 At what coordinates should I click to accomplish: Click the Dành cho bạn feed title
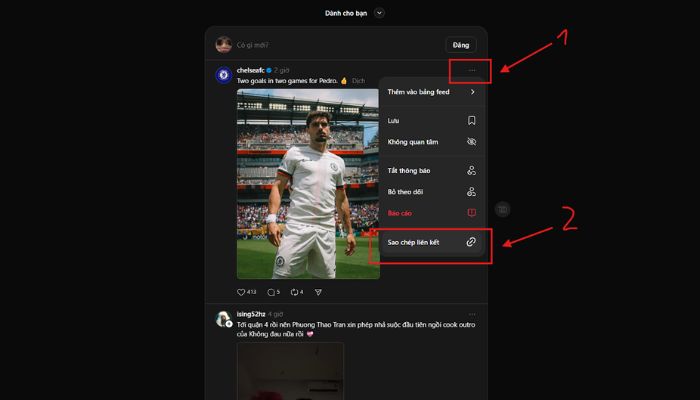tap(346, 13)
